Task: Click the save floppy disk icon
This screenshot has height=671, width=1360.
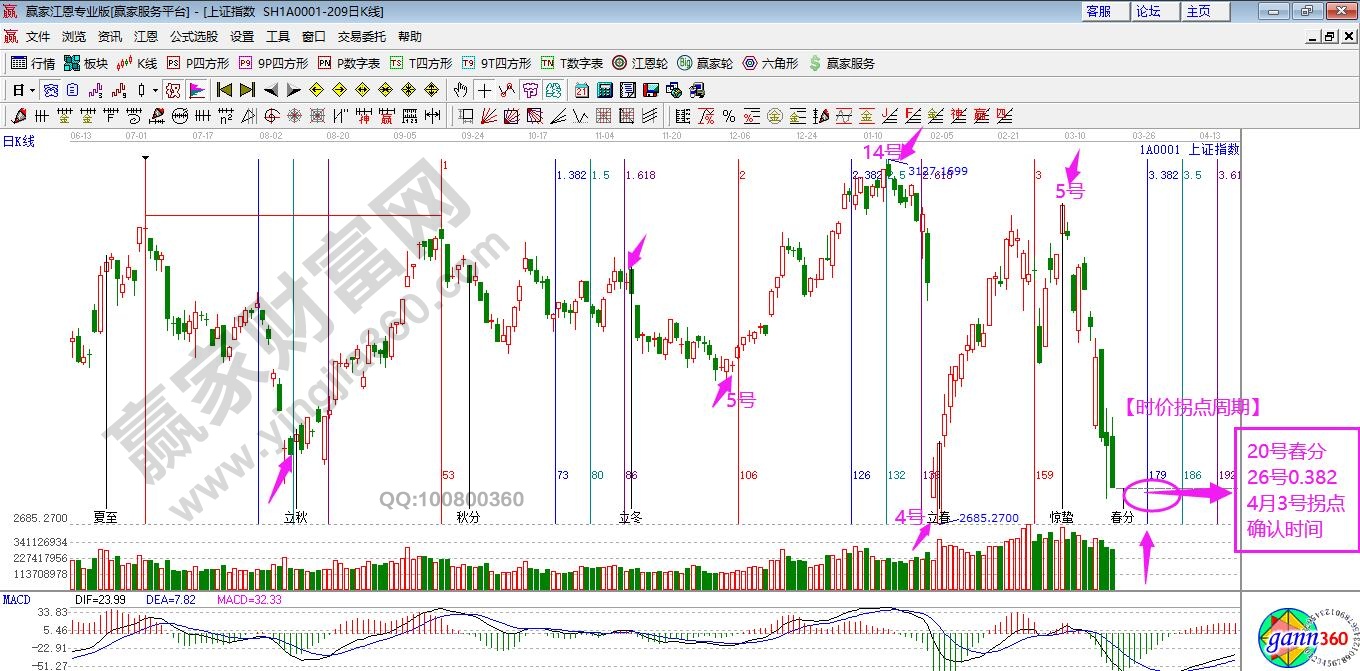Action: (651, 90)
